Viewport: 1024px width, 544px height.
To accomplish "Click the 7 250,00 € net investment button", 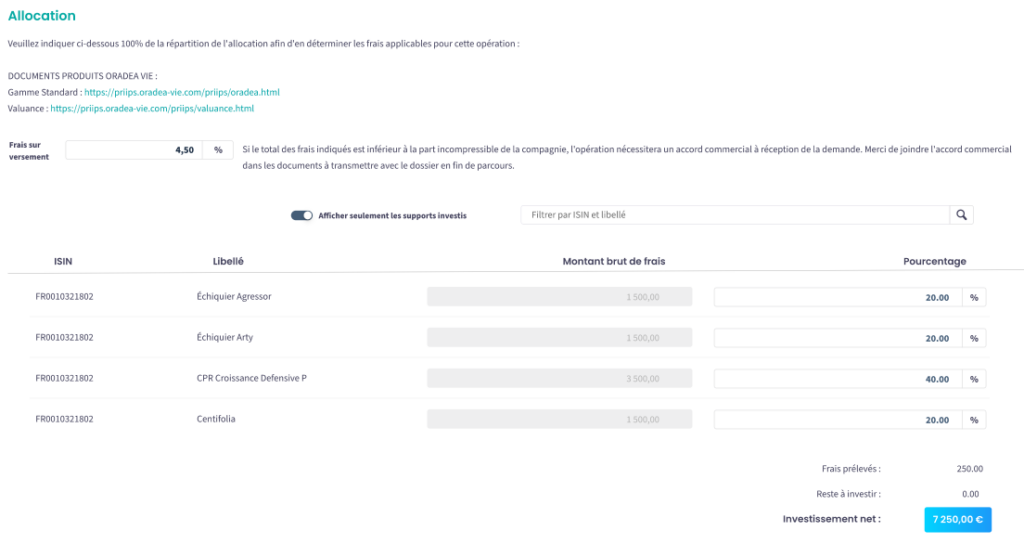I will click(x=958, y=520).
